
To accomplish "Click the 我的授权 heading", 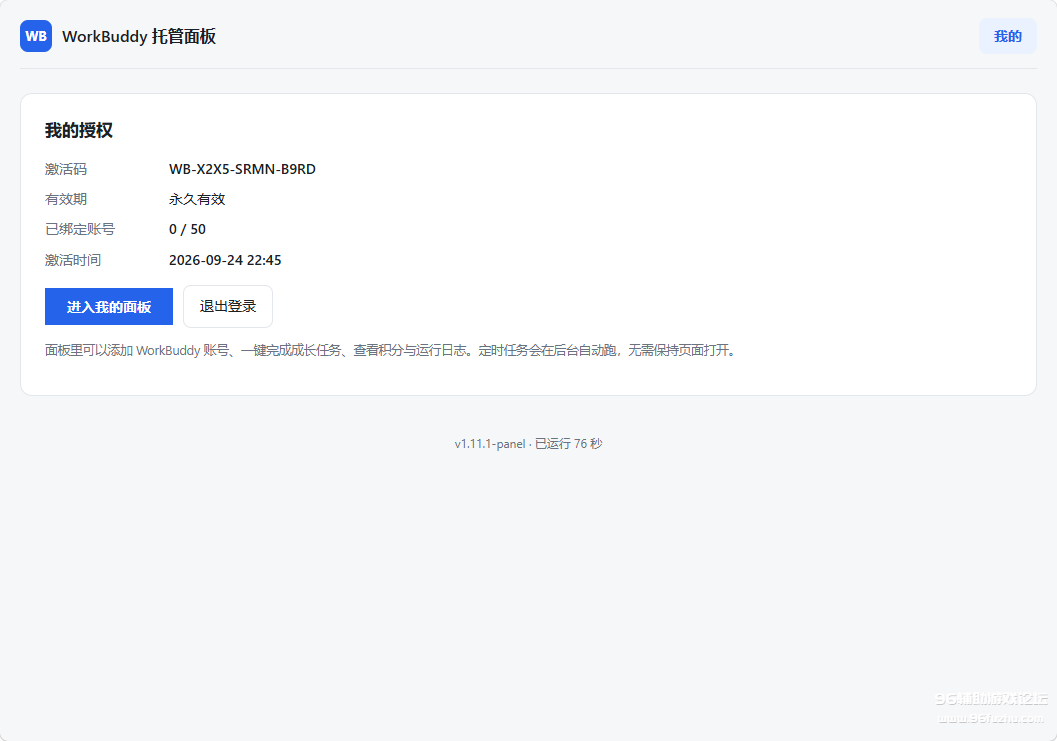I will click(x=79, y=130).
